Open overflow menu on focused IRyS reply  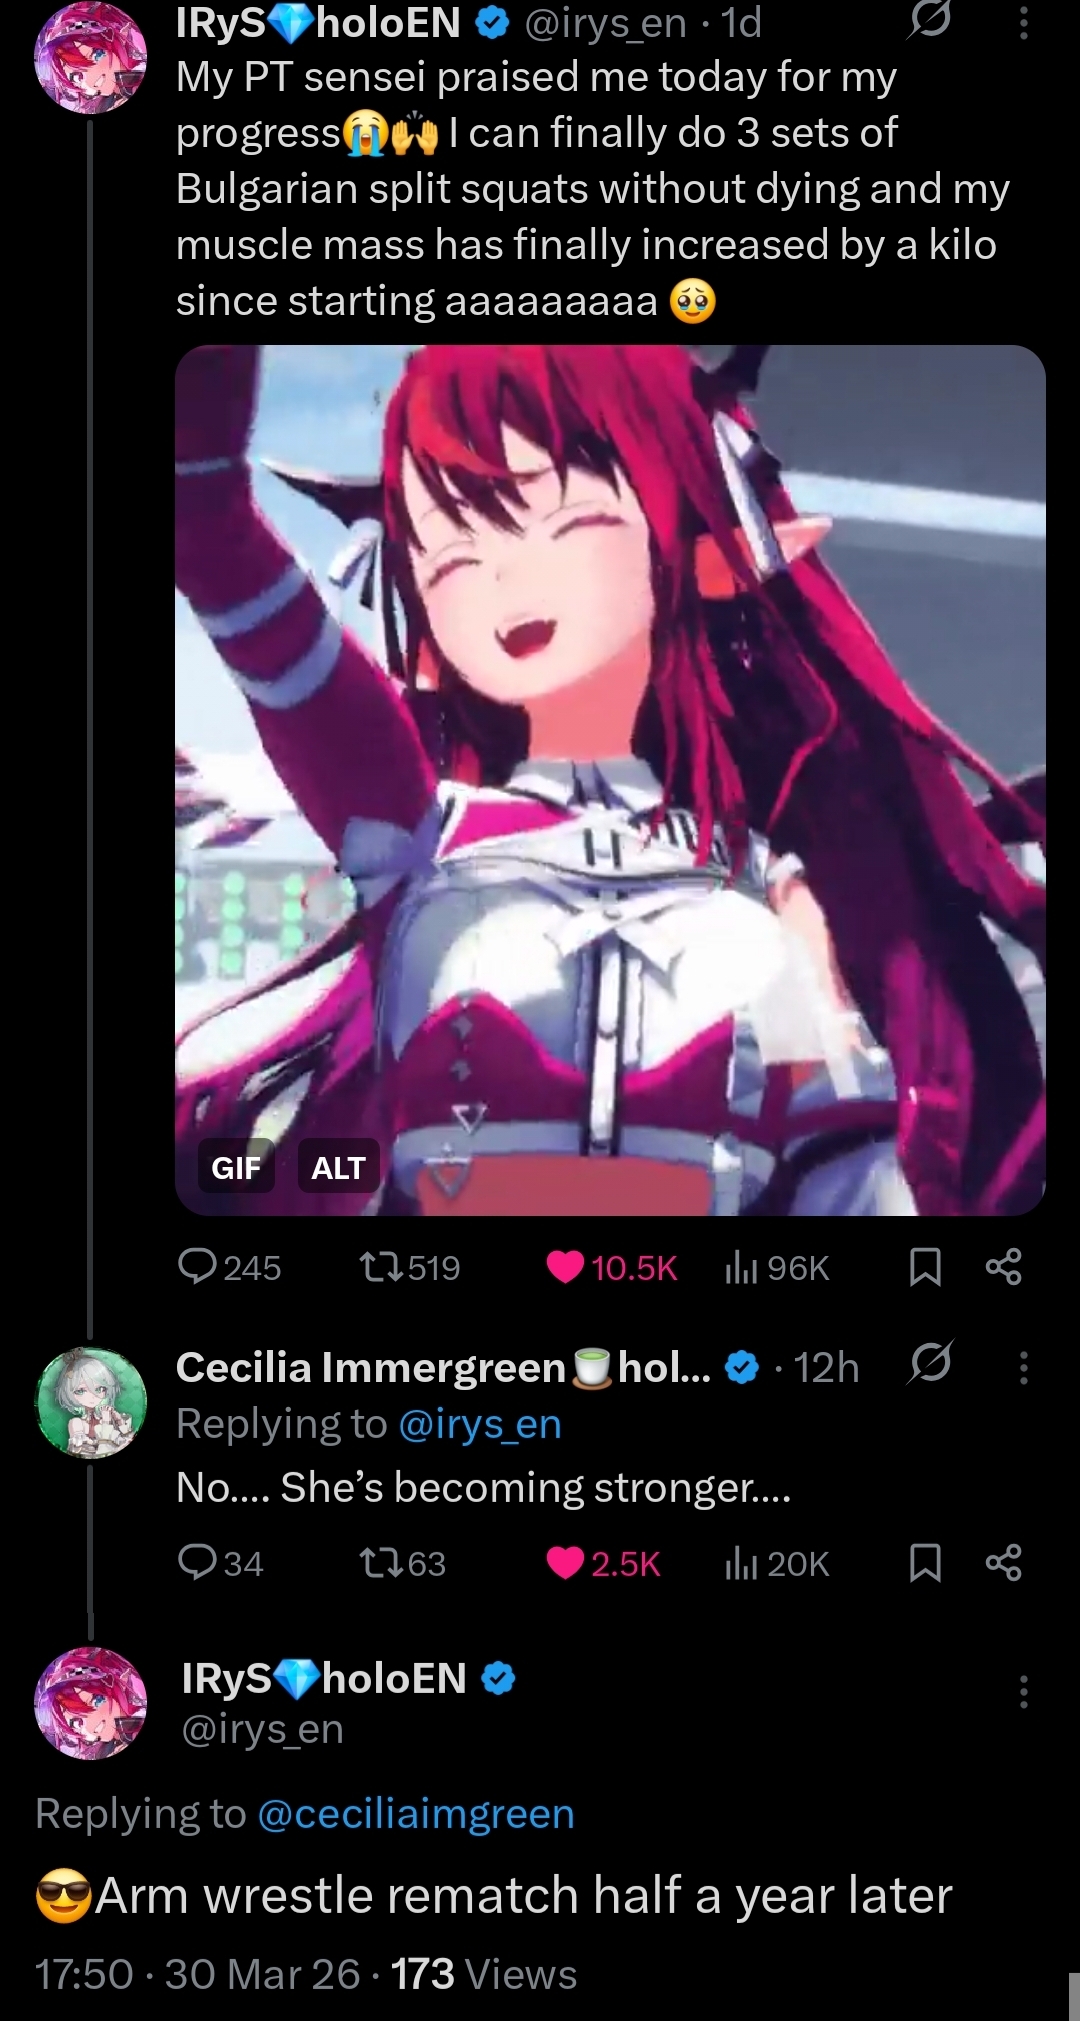tap(1023, 1691)
